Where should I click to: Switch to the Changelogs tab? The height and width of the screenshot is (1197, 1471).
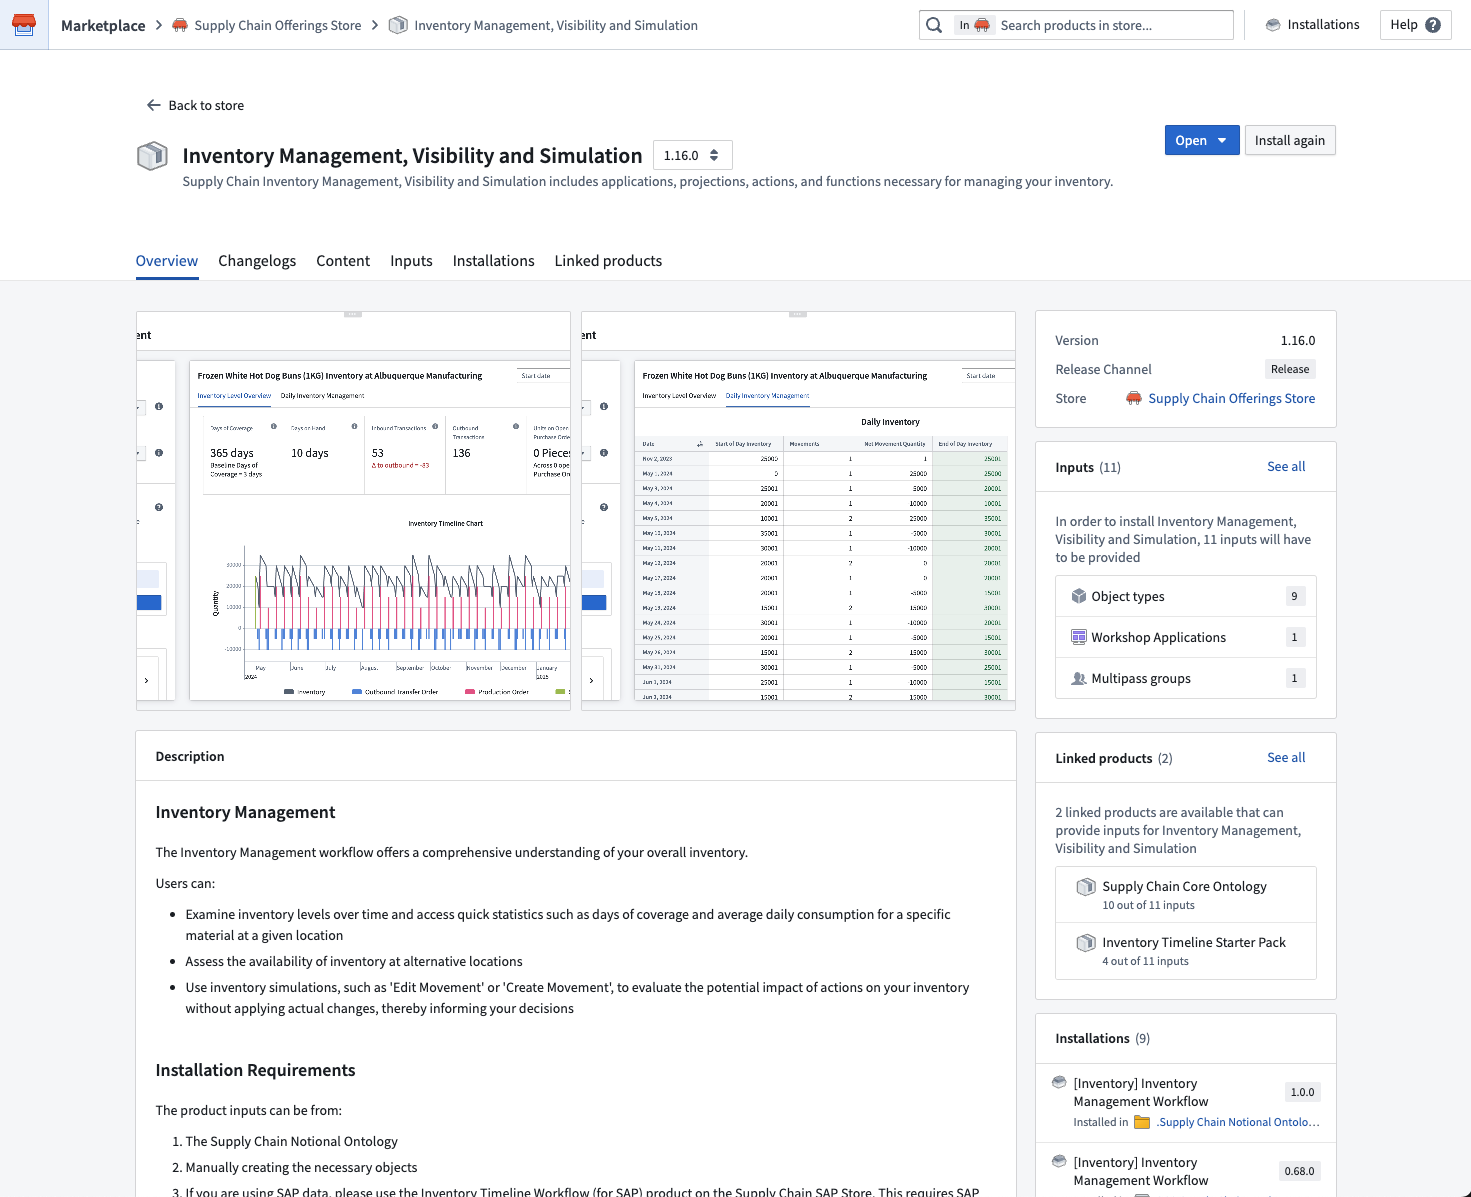[x=257, y=261]
